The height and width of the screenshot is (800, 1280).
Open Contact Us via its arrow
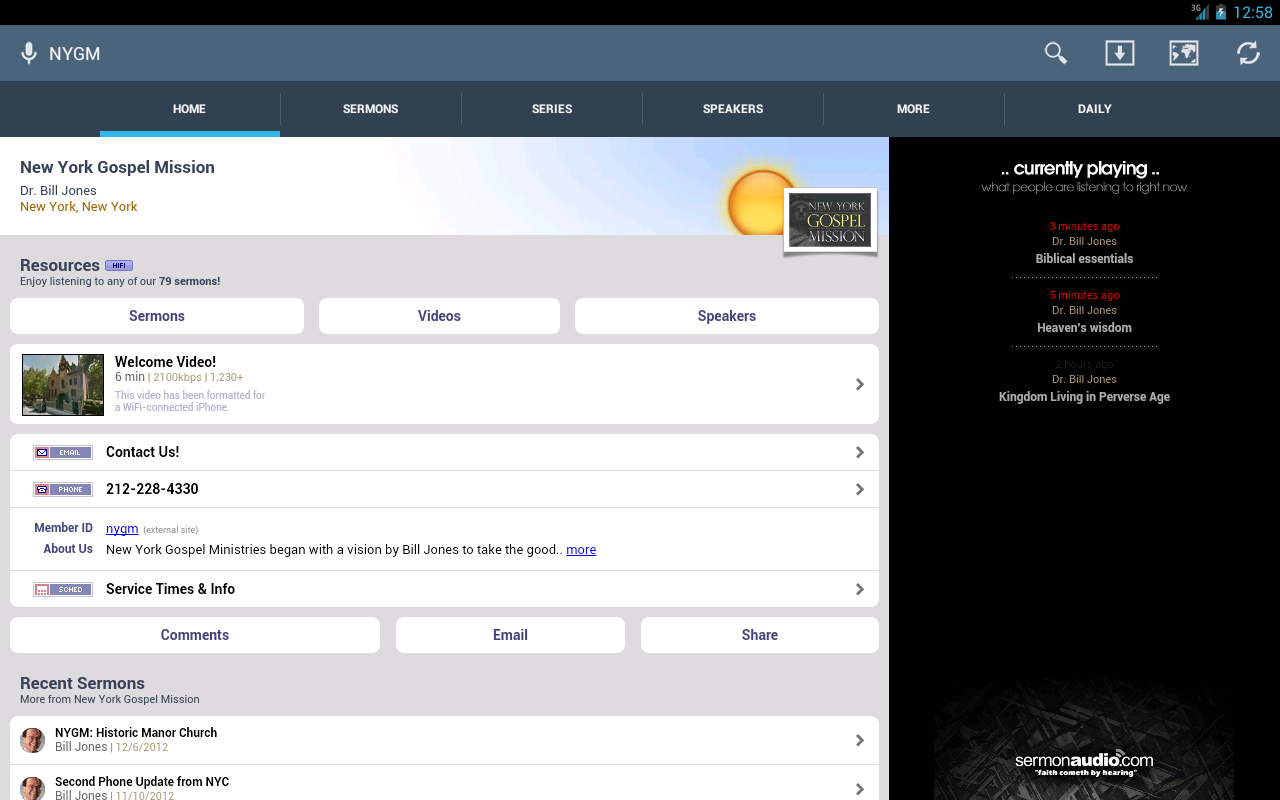coord(860,452)
